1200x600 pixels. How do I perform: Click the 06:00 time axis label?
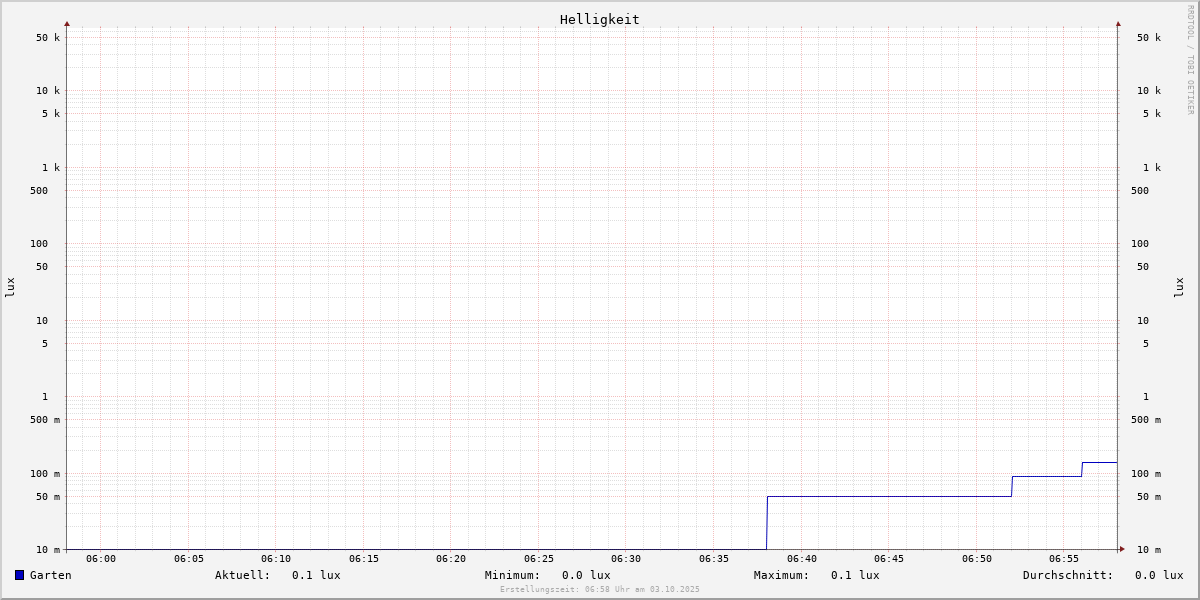tap(101, 559)
